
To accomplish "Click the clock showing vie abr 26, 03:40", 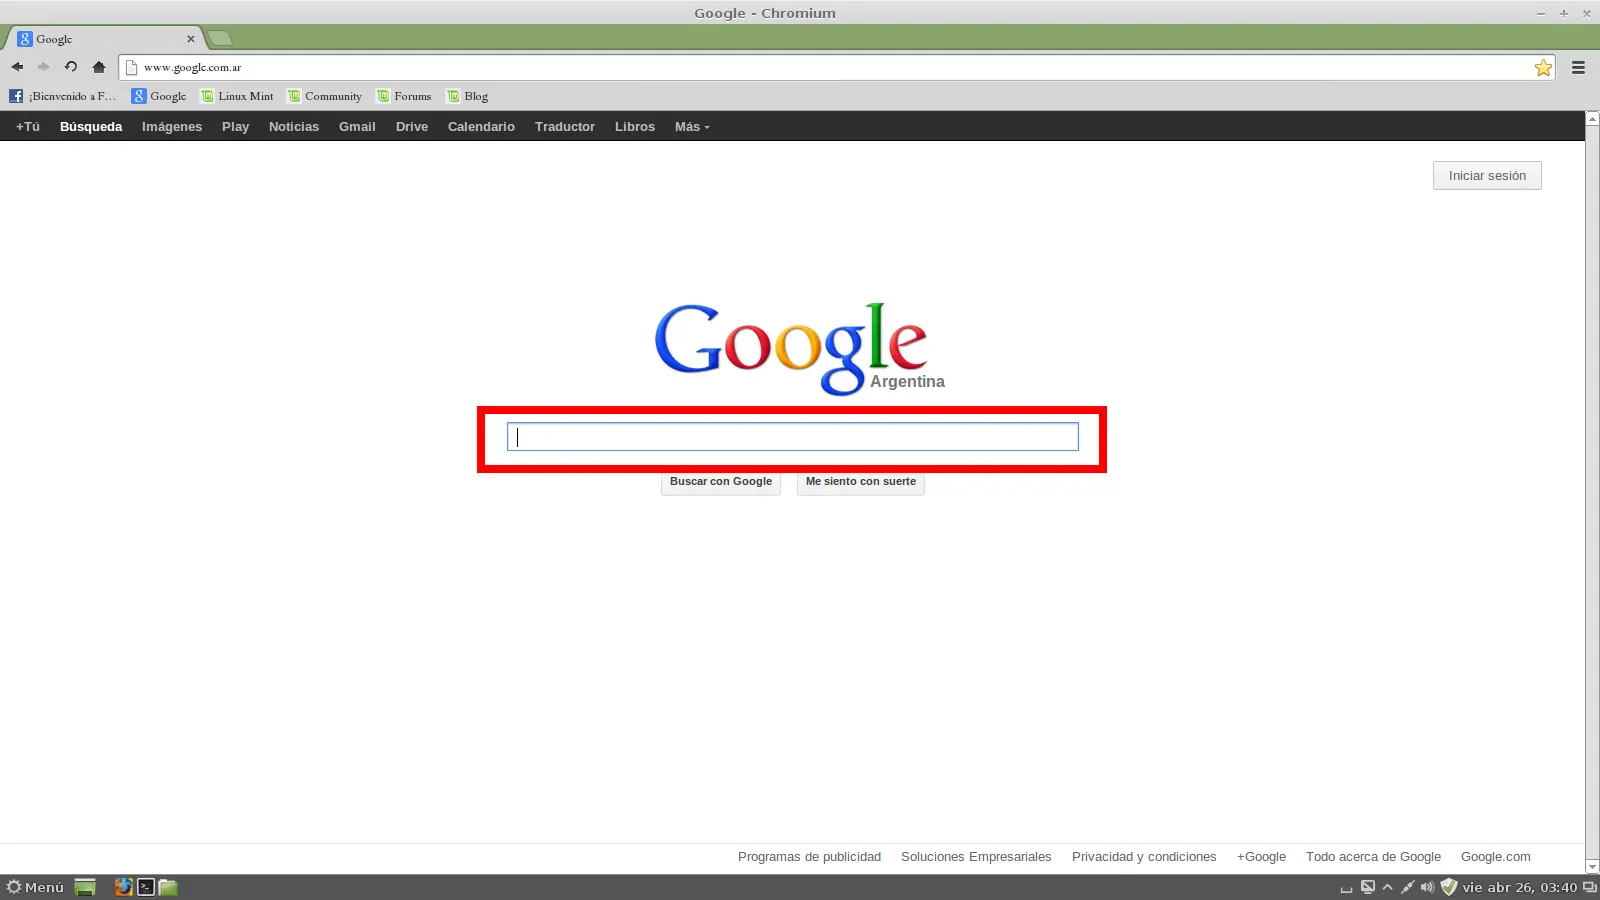I will tap(1519, 887).
